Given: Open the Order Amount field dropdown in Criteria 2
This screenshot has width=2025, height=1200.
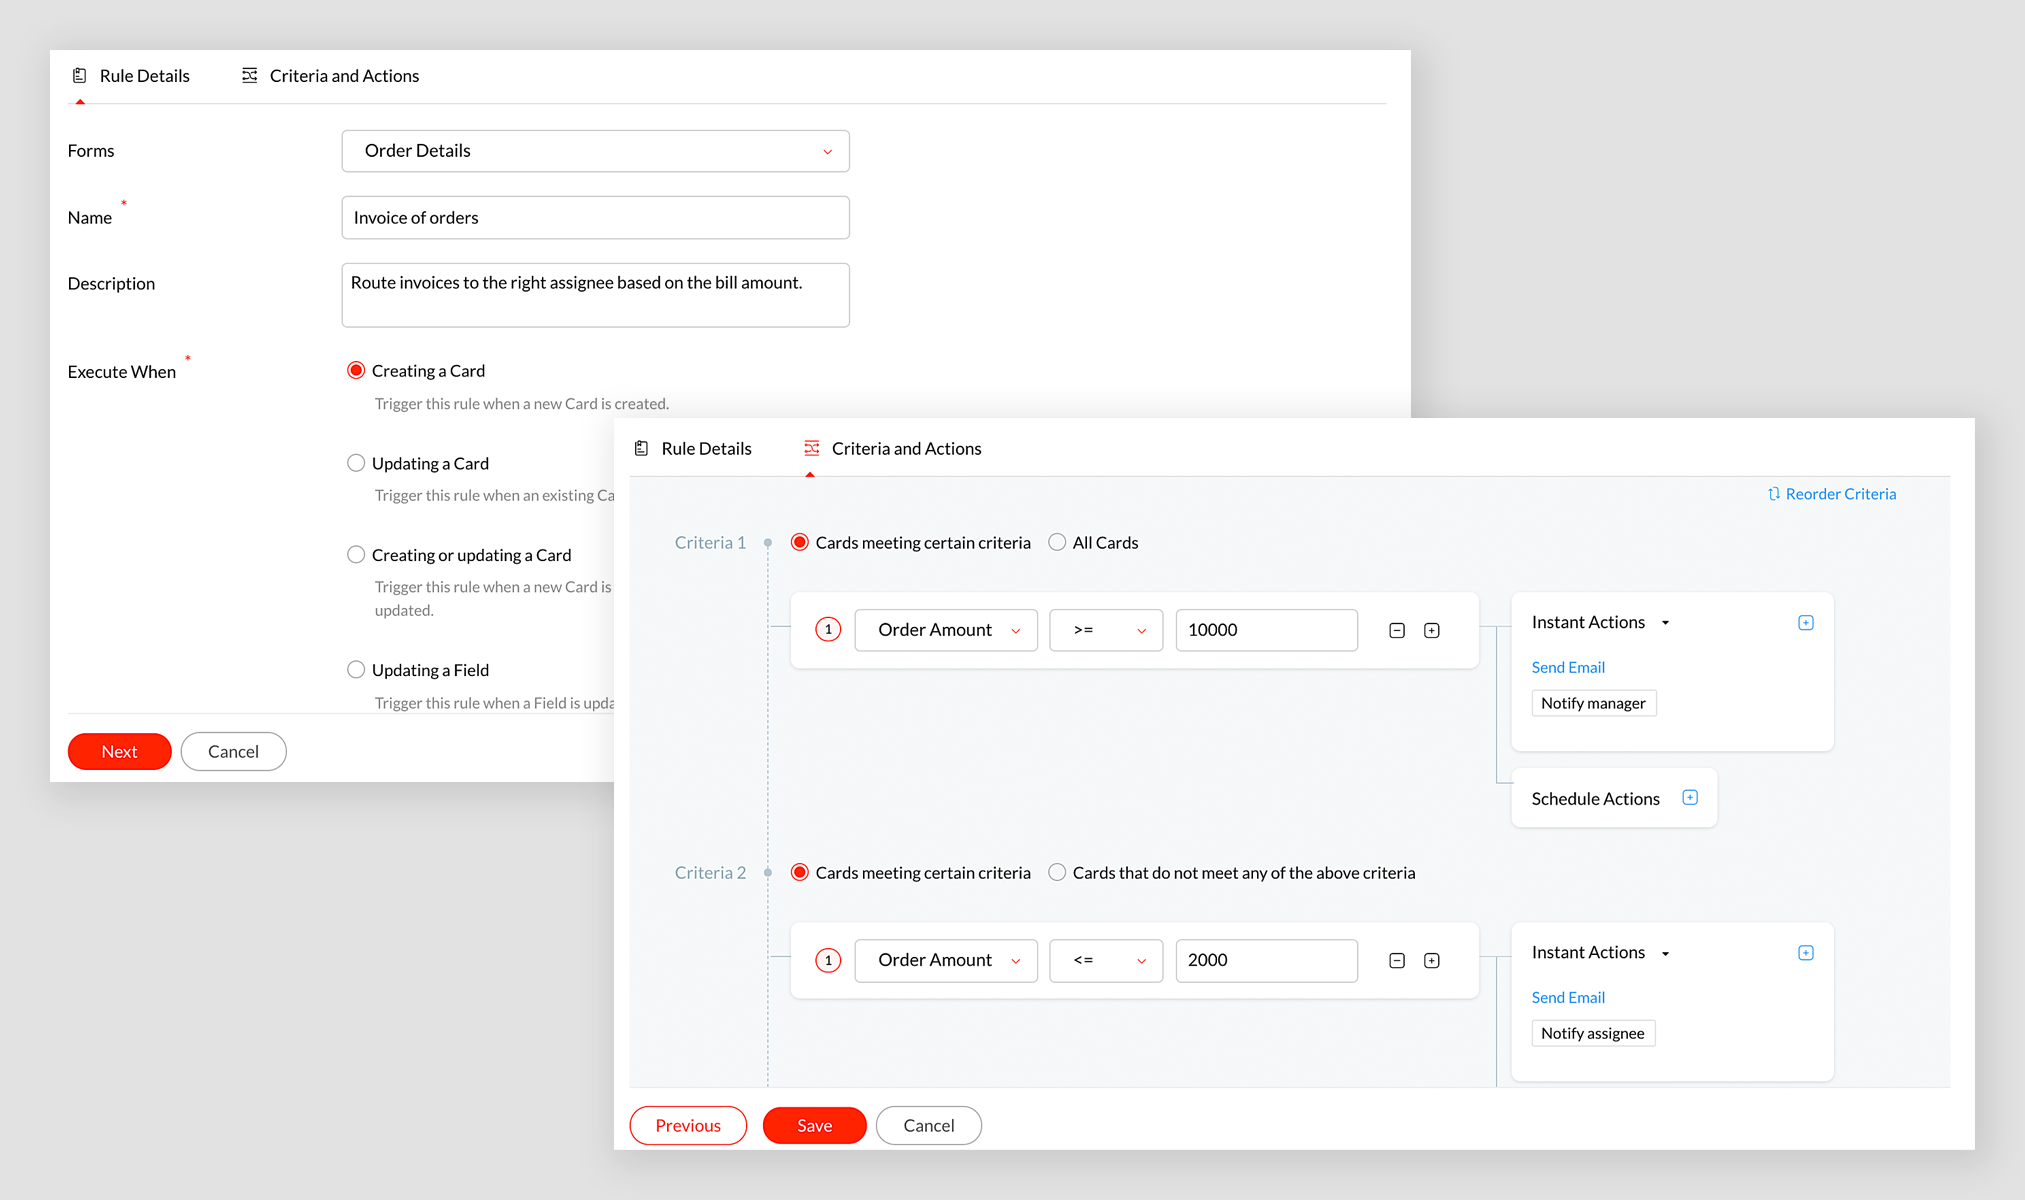Looking at the screenshot, I should pyautogui.click(x=946, y=960).
